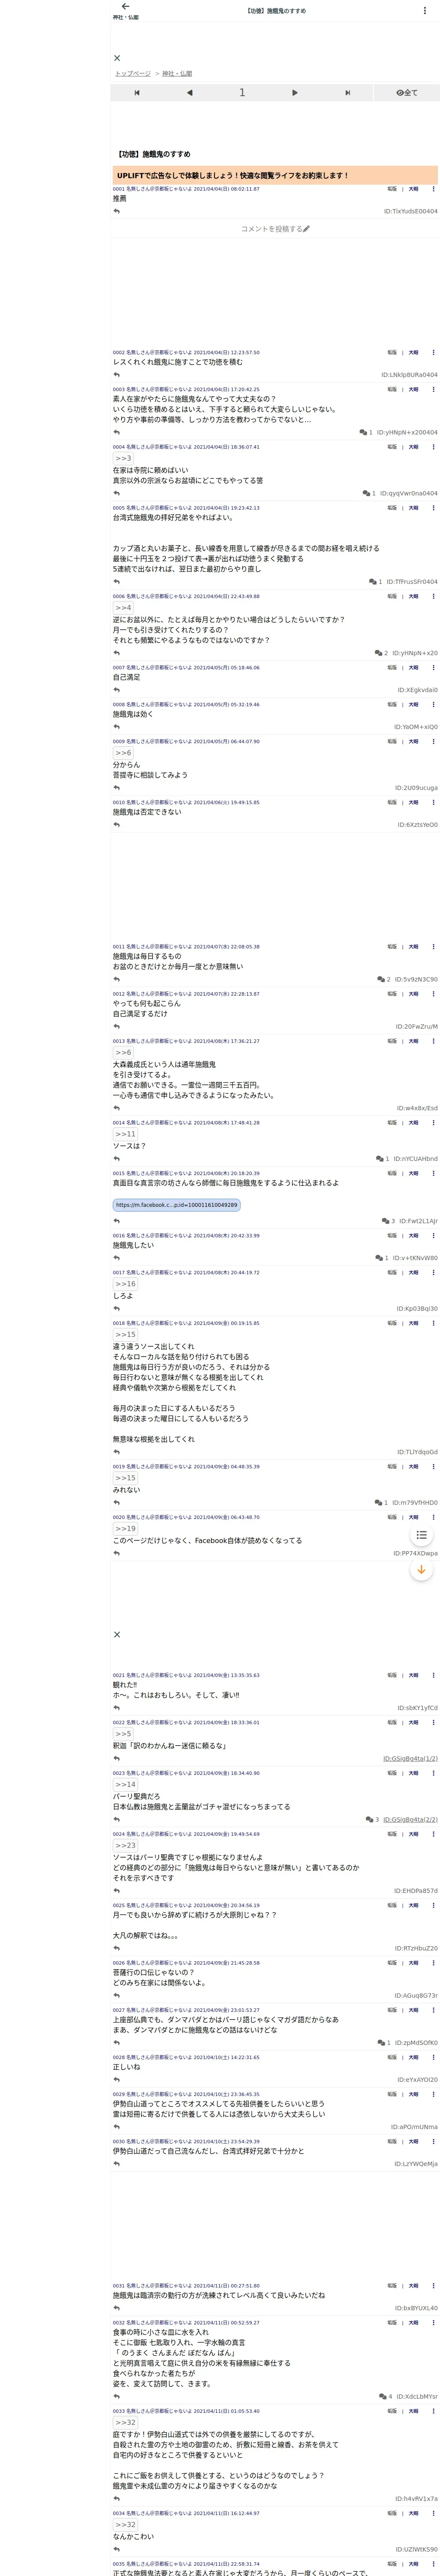Click the UPLIFT ad-free promotion banner
Image resolution: width=440 pixels, height=2576 pixels.
coord(275,175)
